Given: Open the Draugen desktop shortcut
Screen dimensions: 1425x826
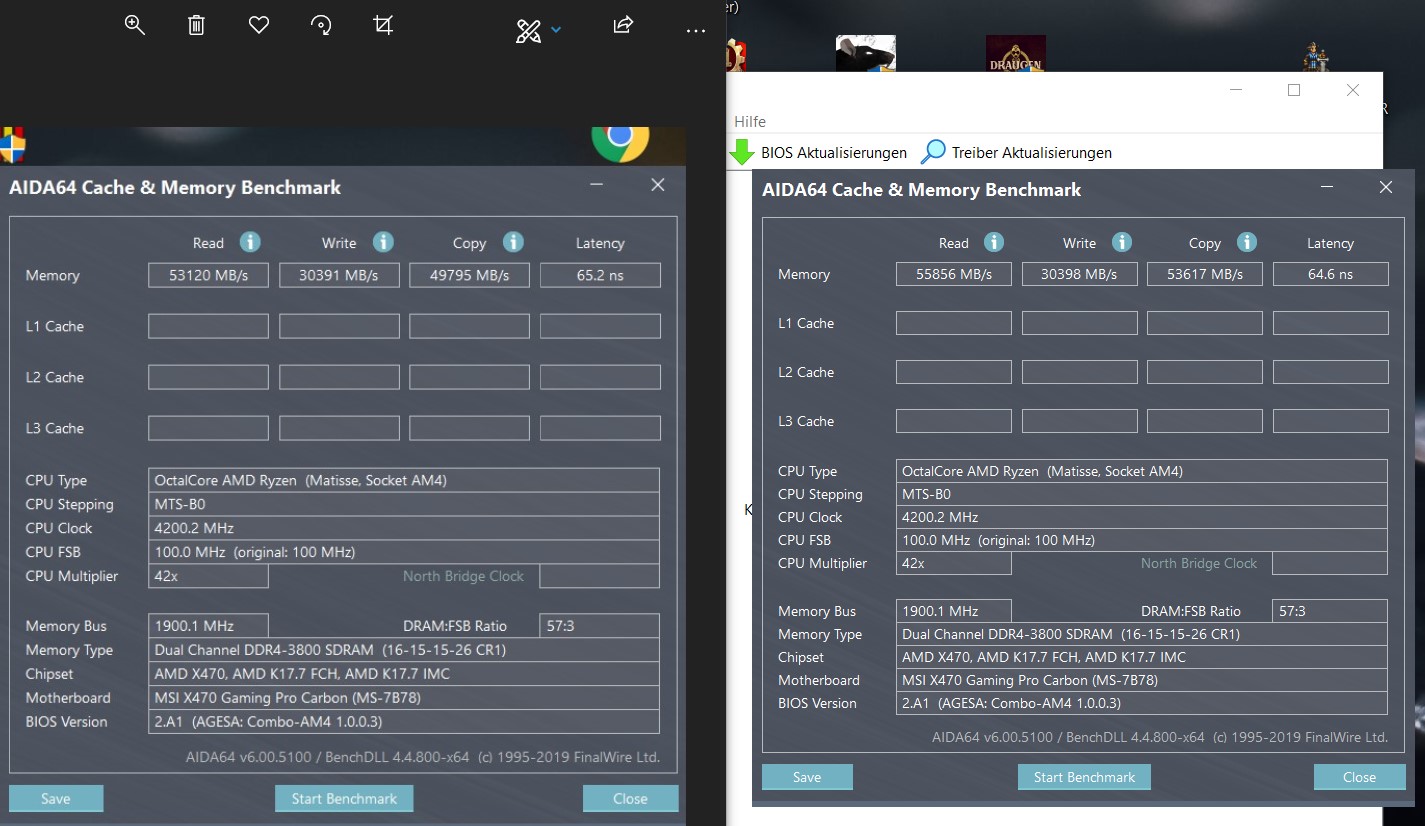Looking at the screenshot, I should pyautogui.click(x=1016, y=54).
